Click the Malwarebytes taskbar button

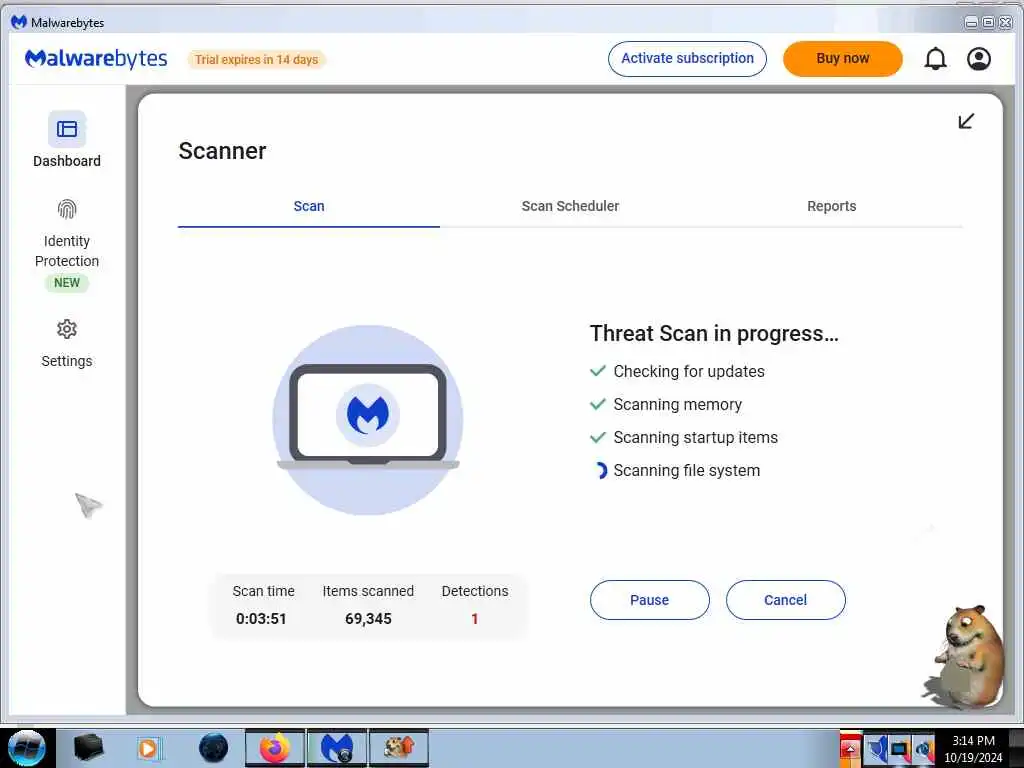pyautogui.click(x=337, y=748)
